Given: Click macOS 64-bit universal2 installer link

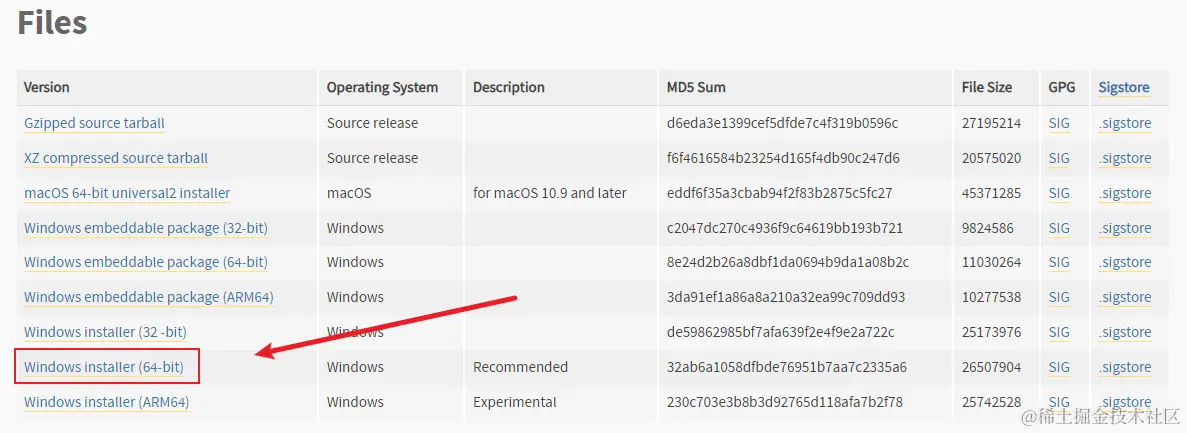Looking at the screenshot, I should (x=127, y=193).
